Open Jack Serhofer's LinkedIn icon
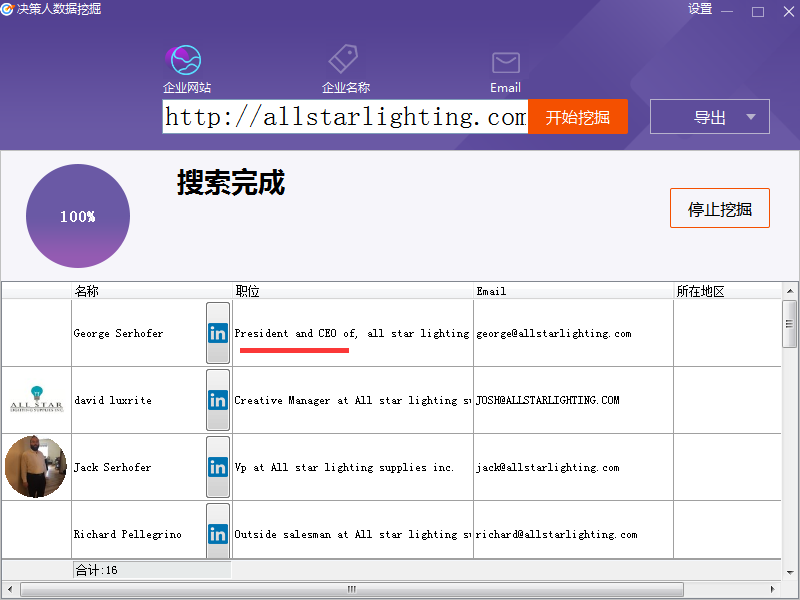This screenshot has width=800, height=600. [218, 467]
